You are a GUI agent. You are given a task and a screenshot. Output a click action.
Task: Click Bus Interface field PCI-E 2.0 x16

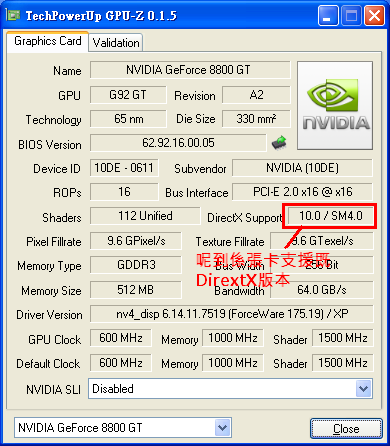302,192
